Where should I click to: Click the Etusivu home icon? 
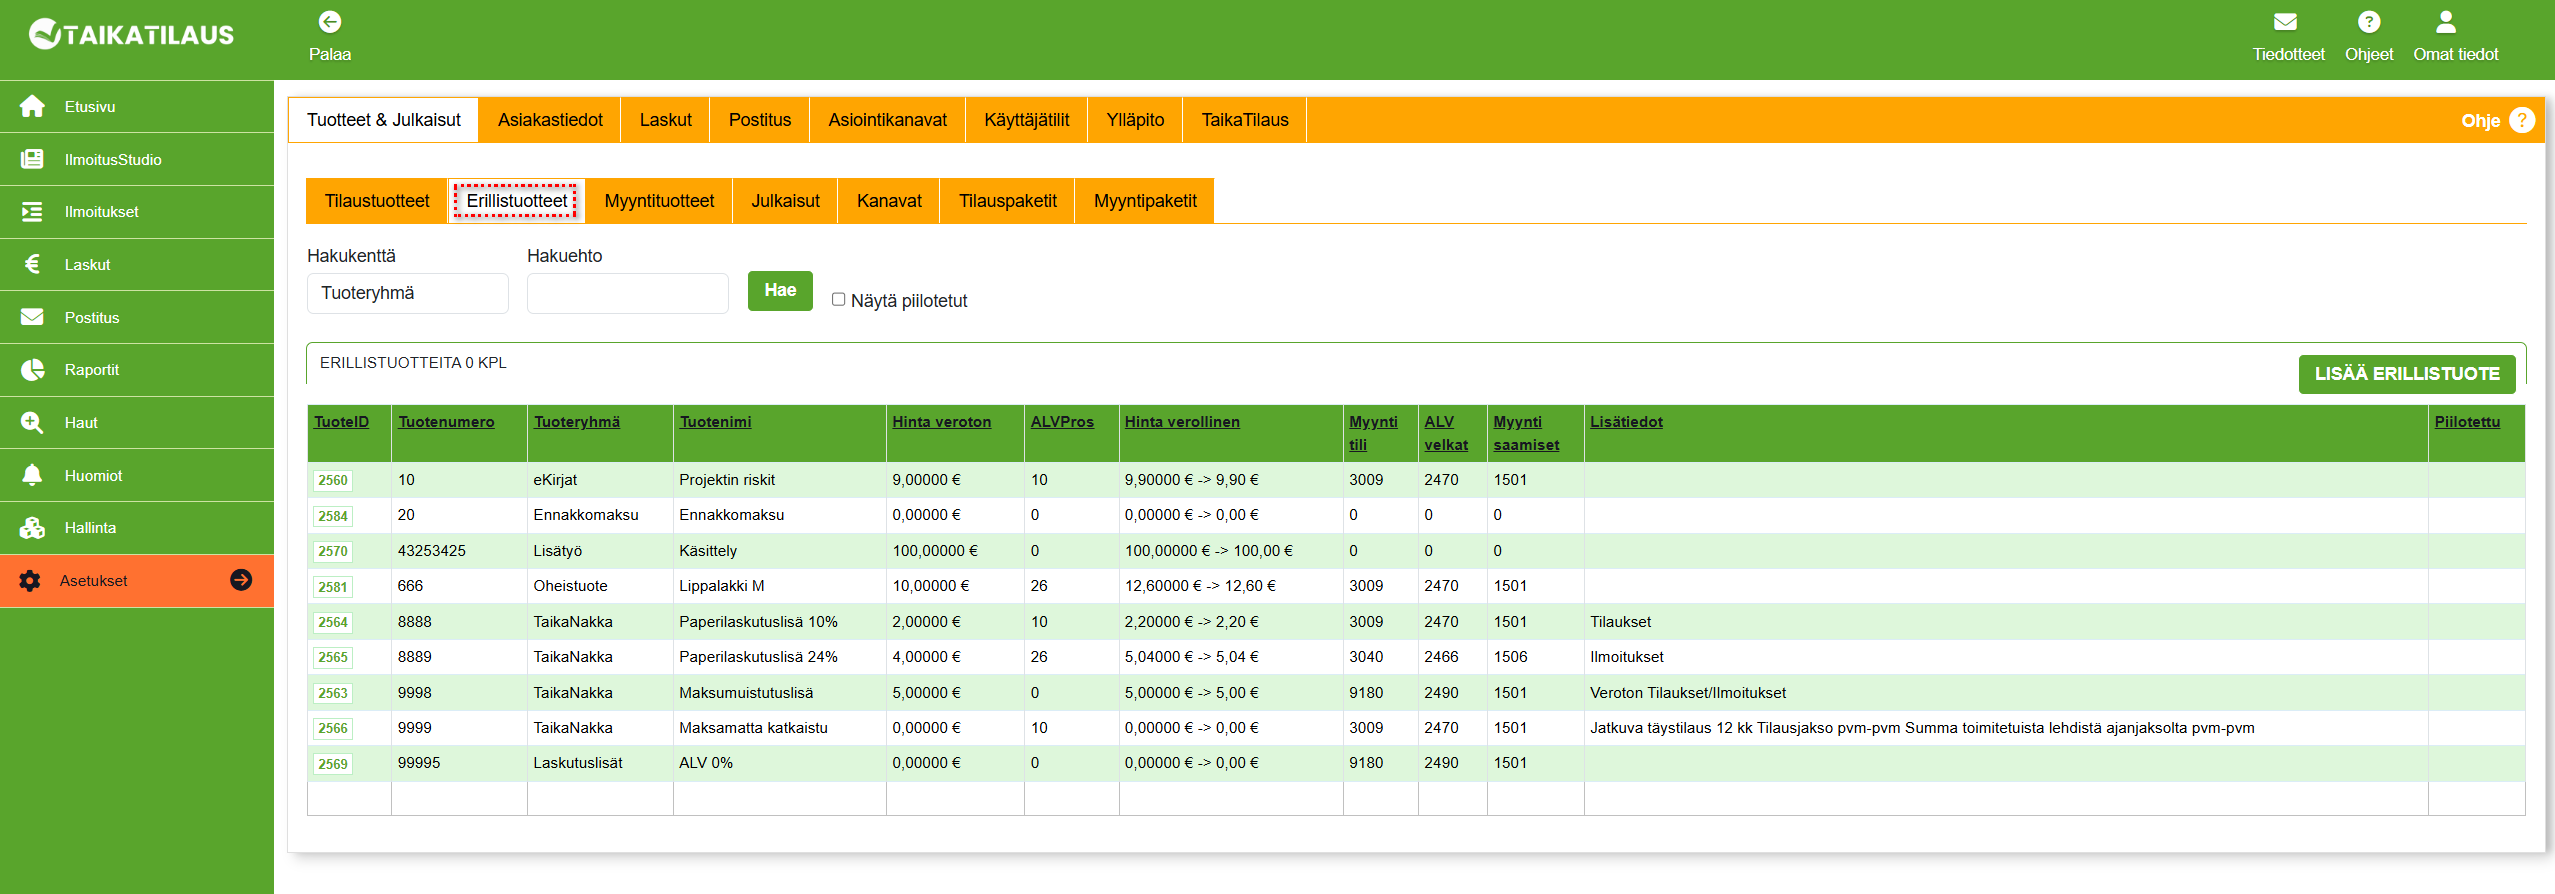click(32, 107)
